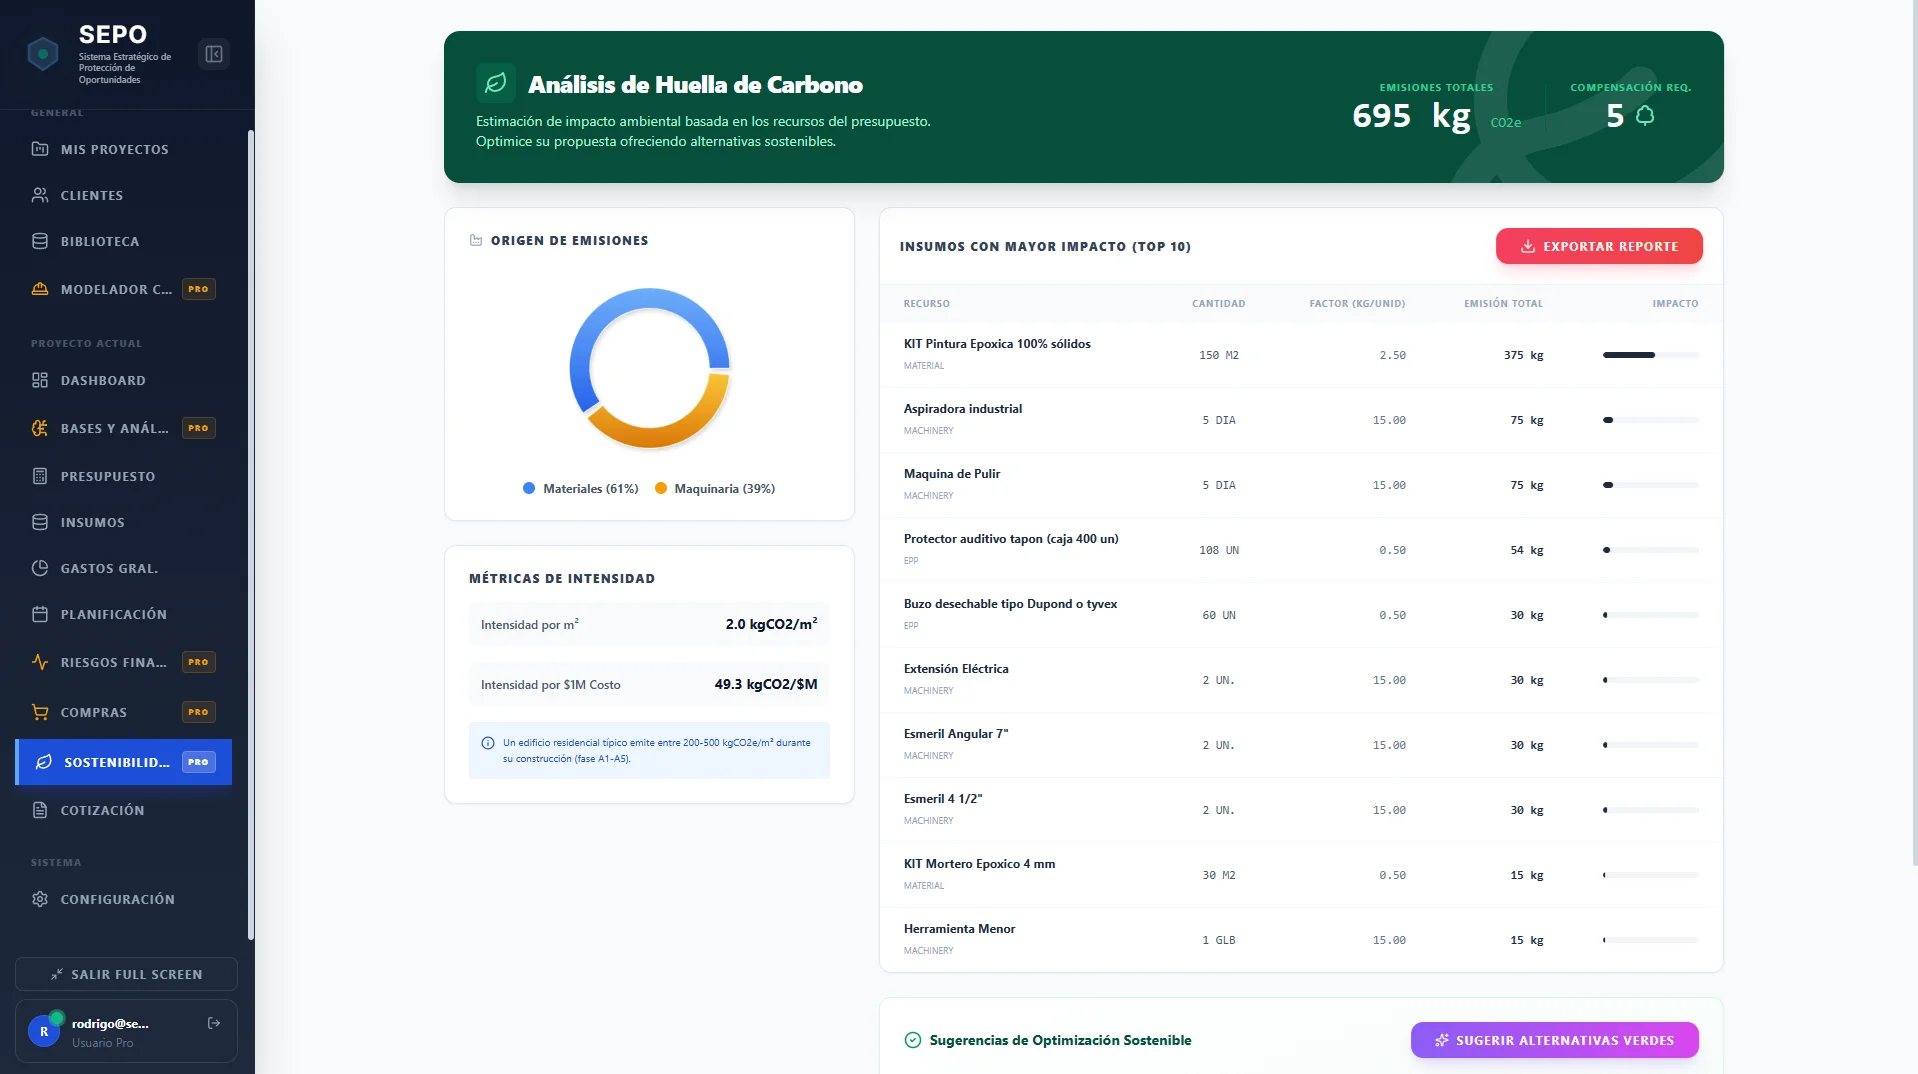The height and width of the screenshot is (1074, 1918).
Task: Click the Exportar Reporte button
Action: (1597, 245)
